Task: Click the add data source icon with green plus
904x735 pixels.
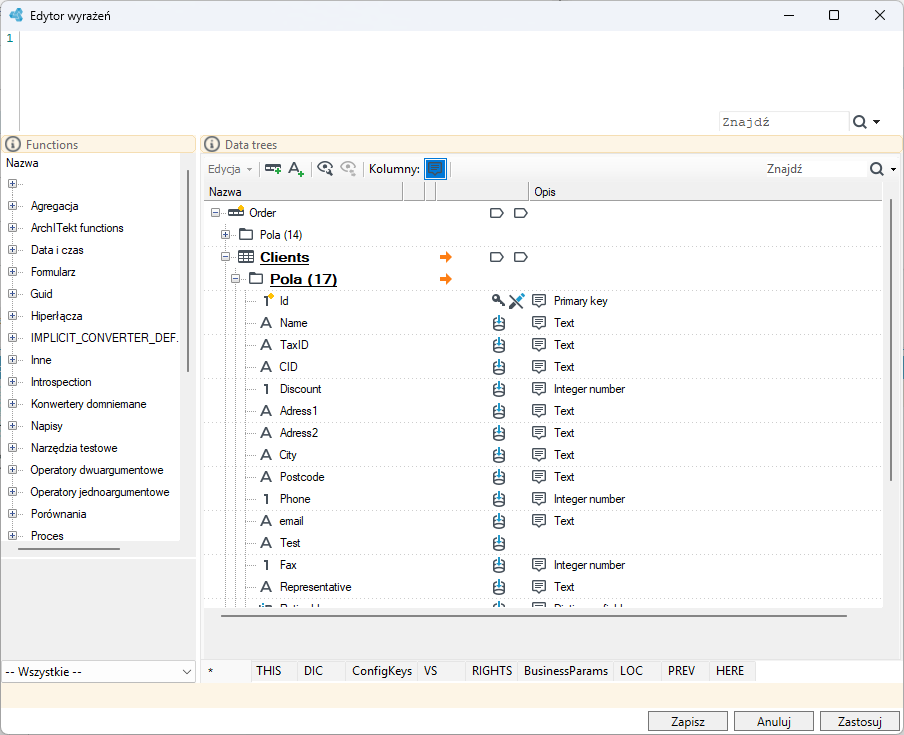Action: (273, 169)
